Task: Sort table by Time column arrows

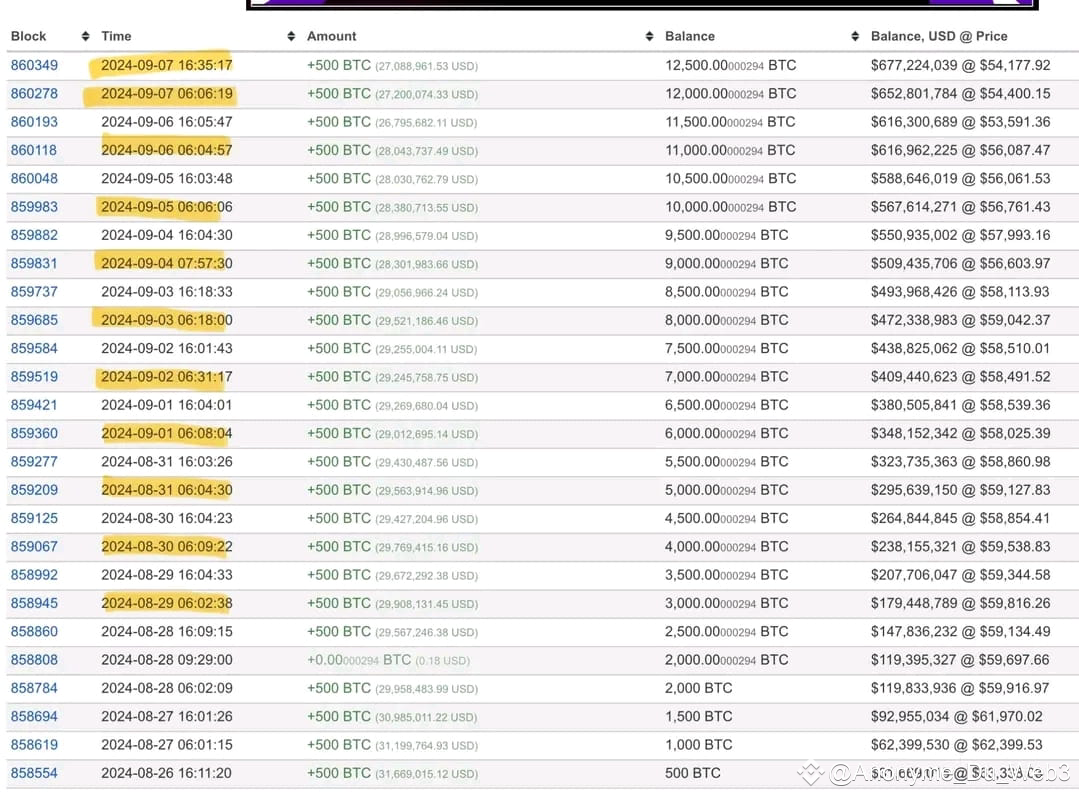Action: [291, 36]
